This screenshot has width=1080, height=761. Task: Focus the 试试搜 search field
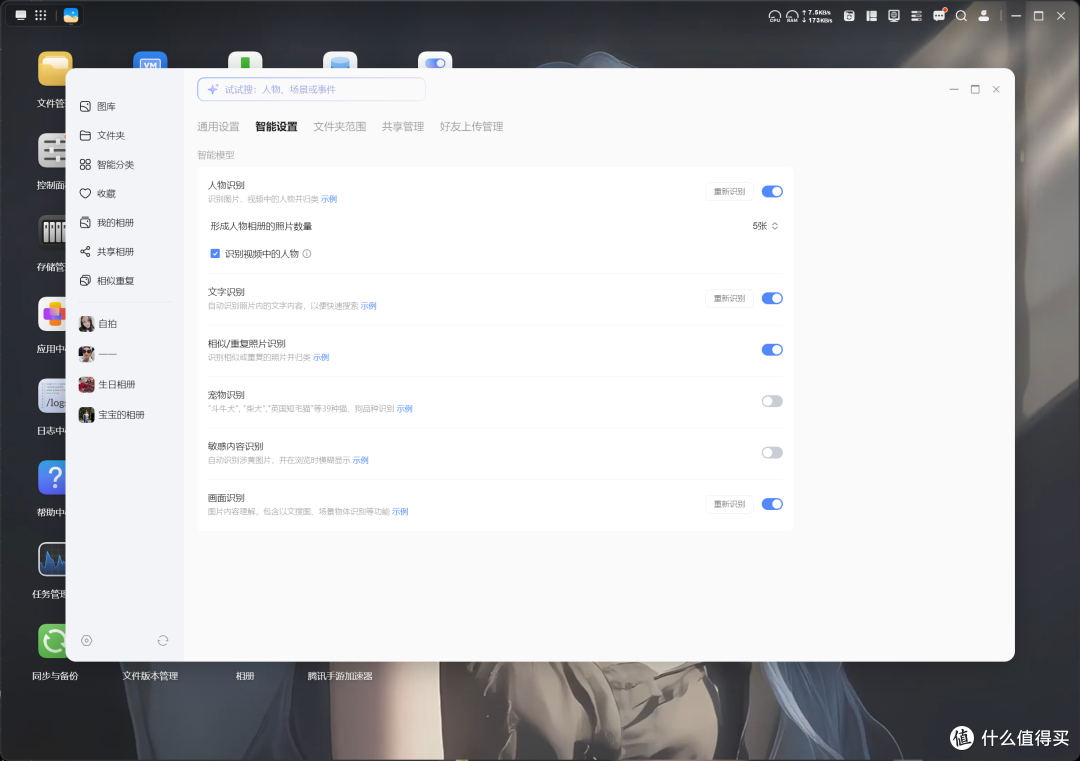(311, 90)
